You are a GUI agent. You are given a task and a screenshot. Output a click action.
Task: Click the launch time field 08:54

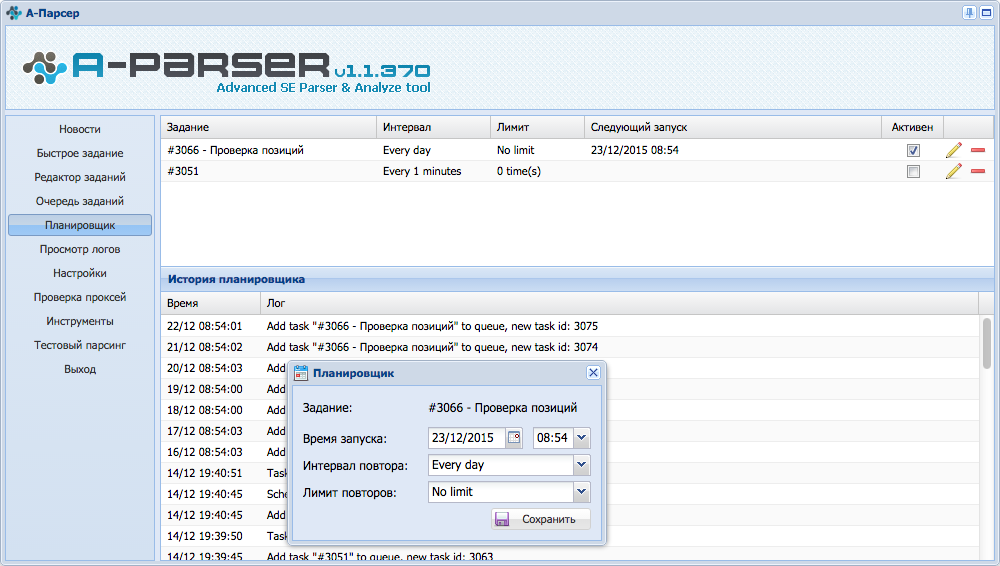(553, 438)
